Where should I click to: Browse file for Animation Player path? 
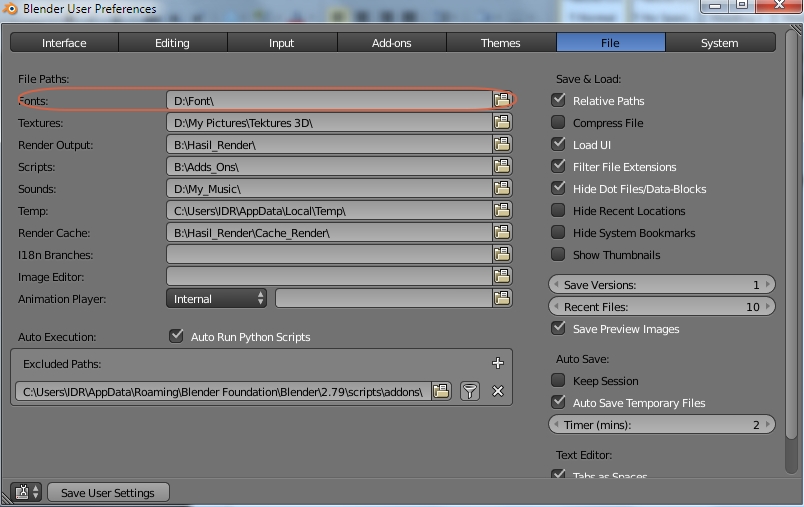[502, 298]
